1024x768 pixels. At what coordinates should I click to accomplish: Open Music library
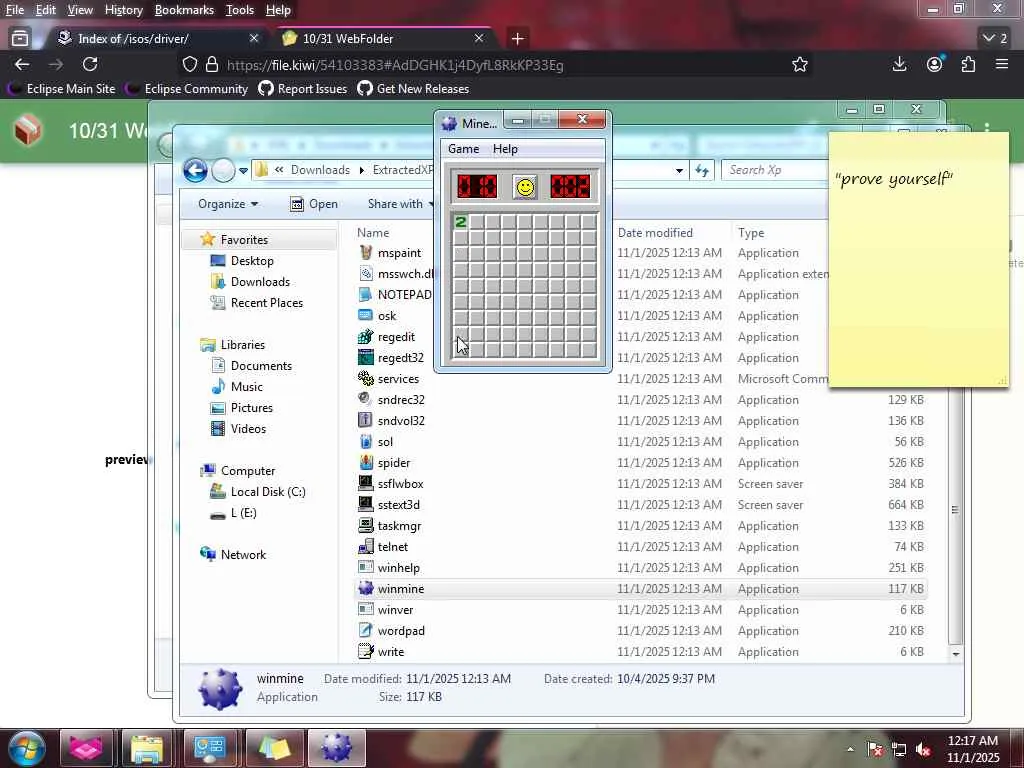point(246,387)
